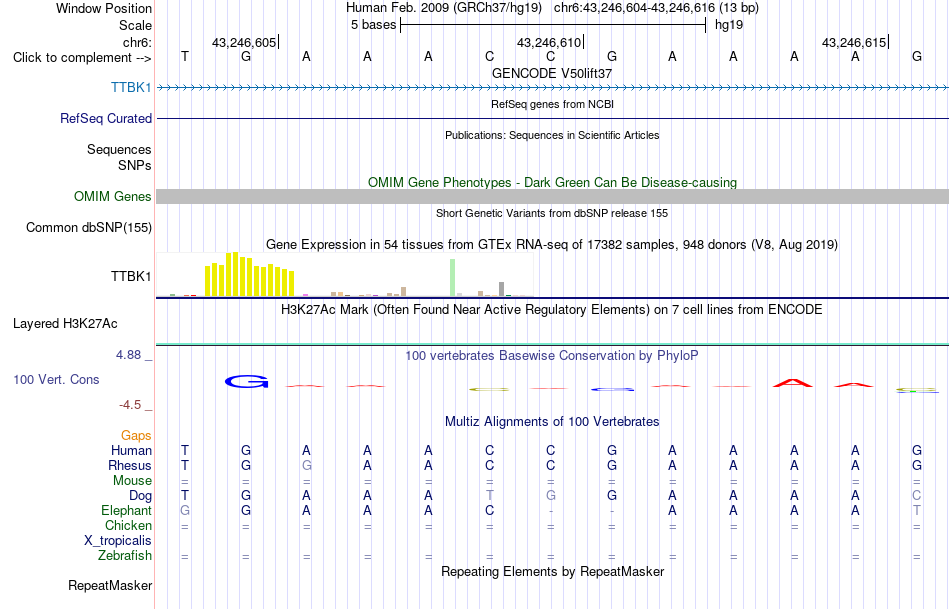Click the faded T in the Dog row
This screenshot has width=950, height=609.
[490, 496]
